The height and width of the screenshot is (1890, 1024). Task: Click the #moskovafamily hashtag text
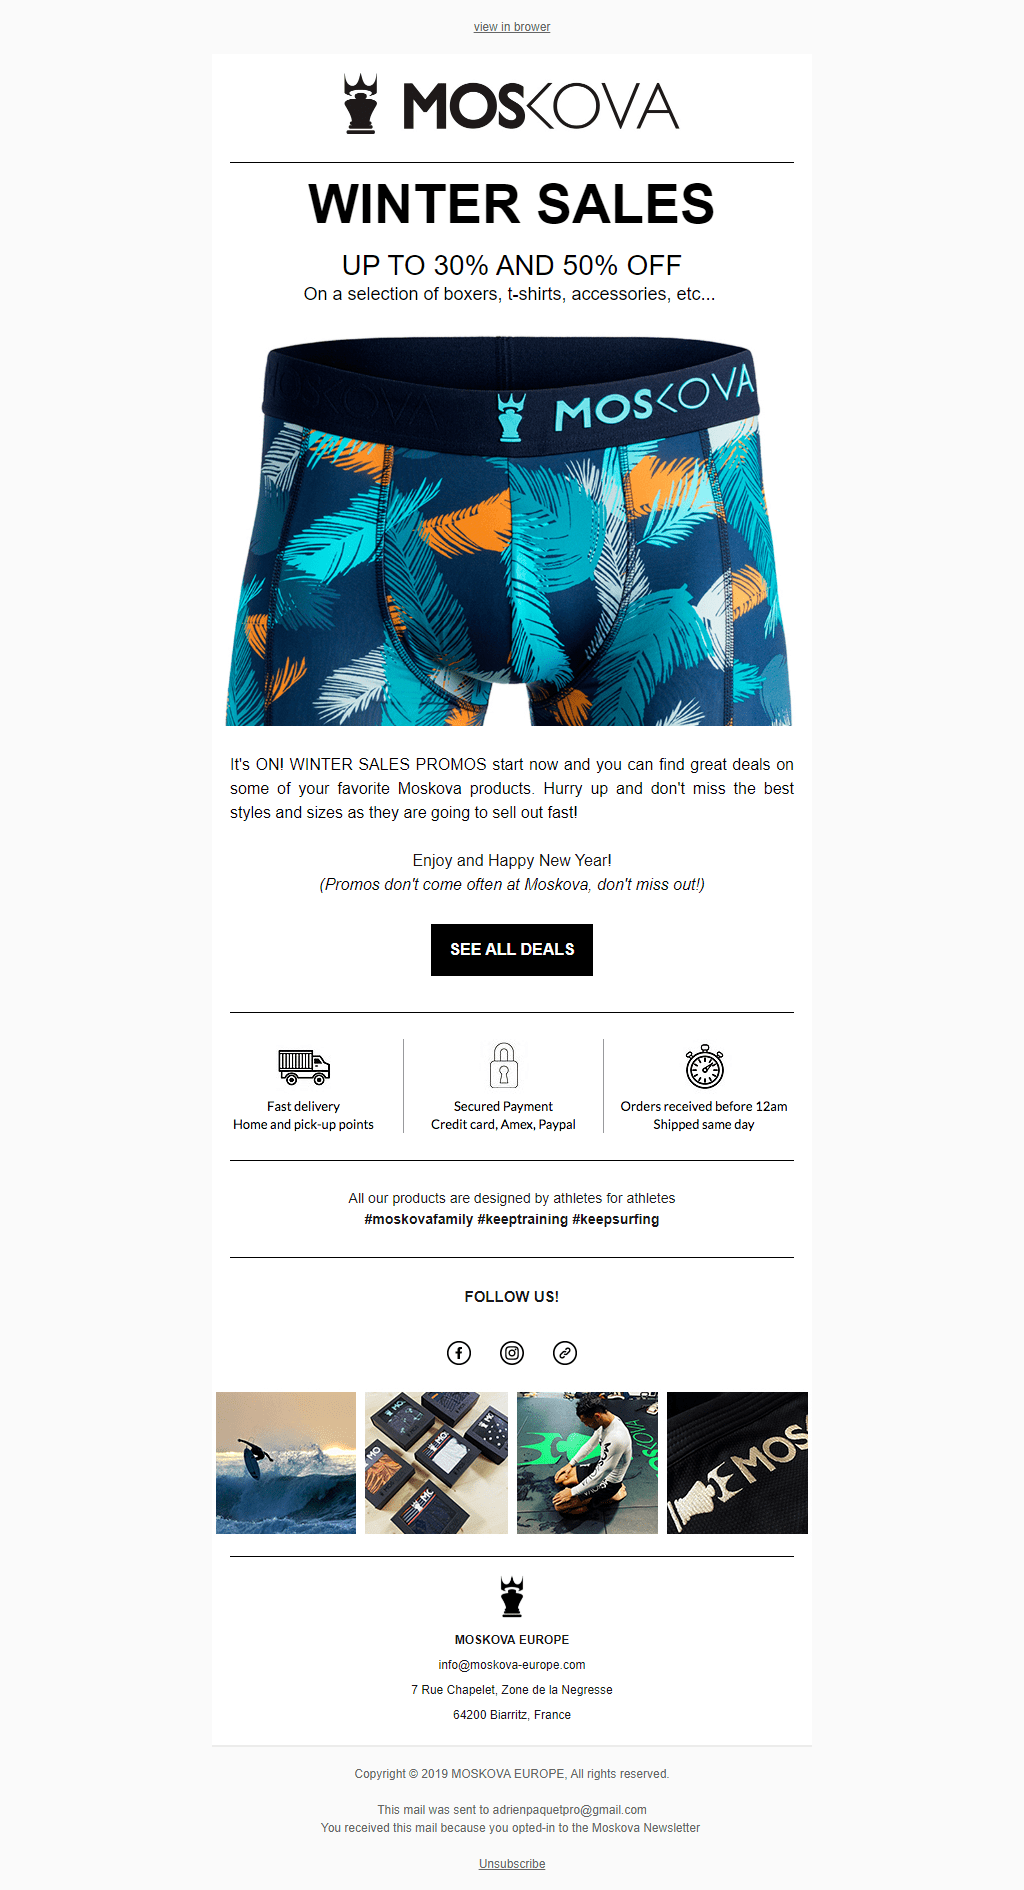pyautogui.click(x=418, y=1220)
